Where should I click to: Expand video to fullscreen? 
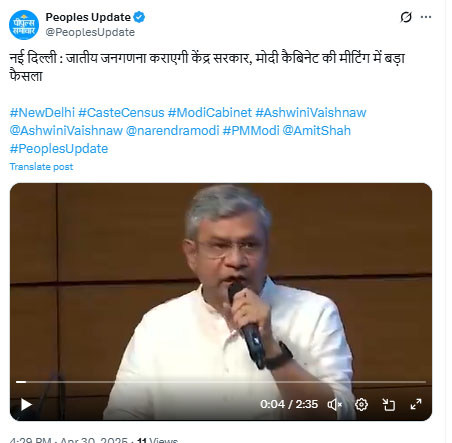point(416,405)
